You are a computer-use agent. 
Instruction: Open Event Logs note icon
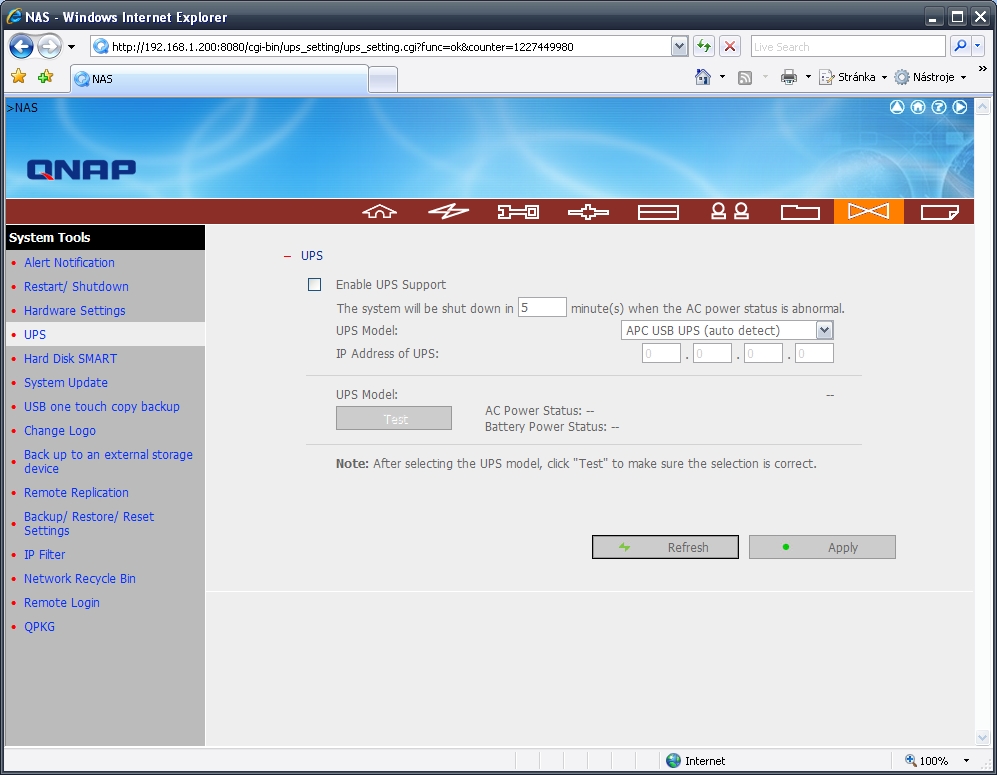coord(939,212)
